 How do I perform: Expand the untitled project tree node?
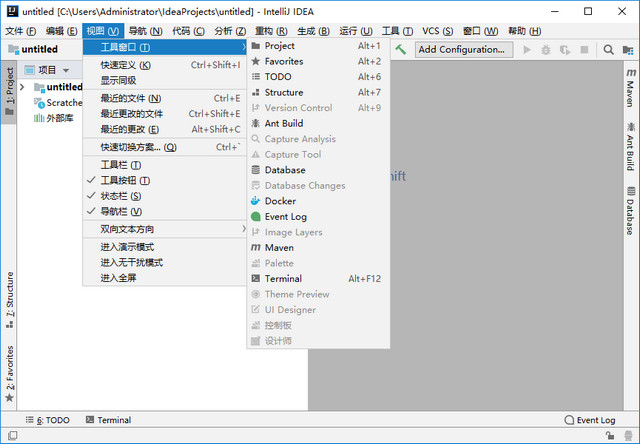coord(23,87)
